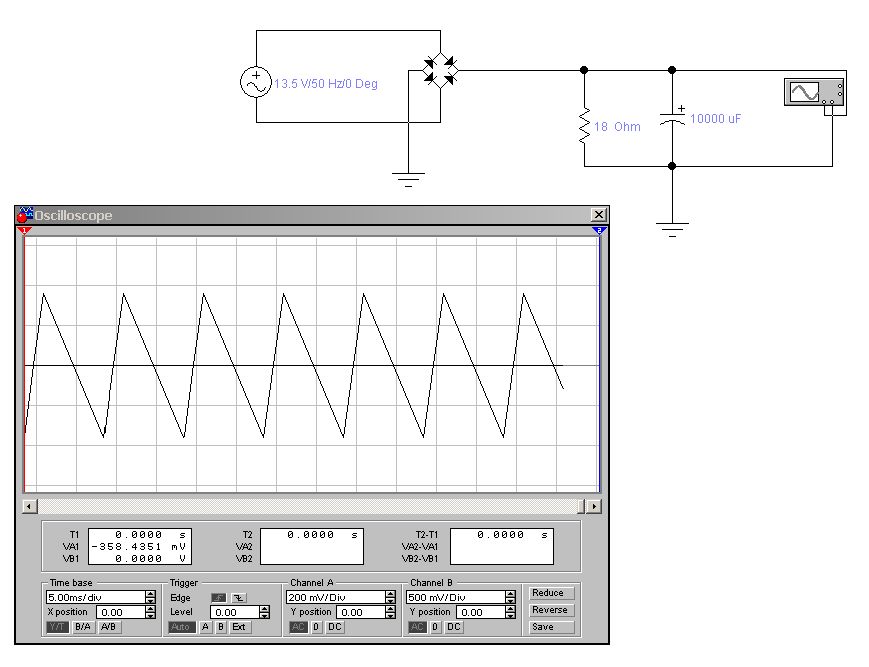Image resolution: width=869 pixels, height=667 pixels.
Task: Click Channel A 200 mV/Div scale field
Action: point(335,597)
